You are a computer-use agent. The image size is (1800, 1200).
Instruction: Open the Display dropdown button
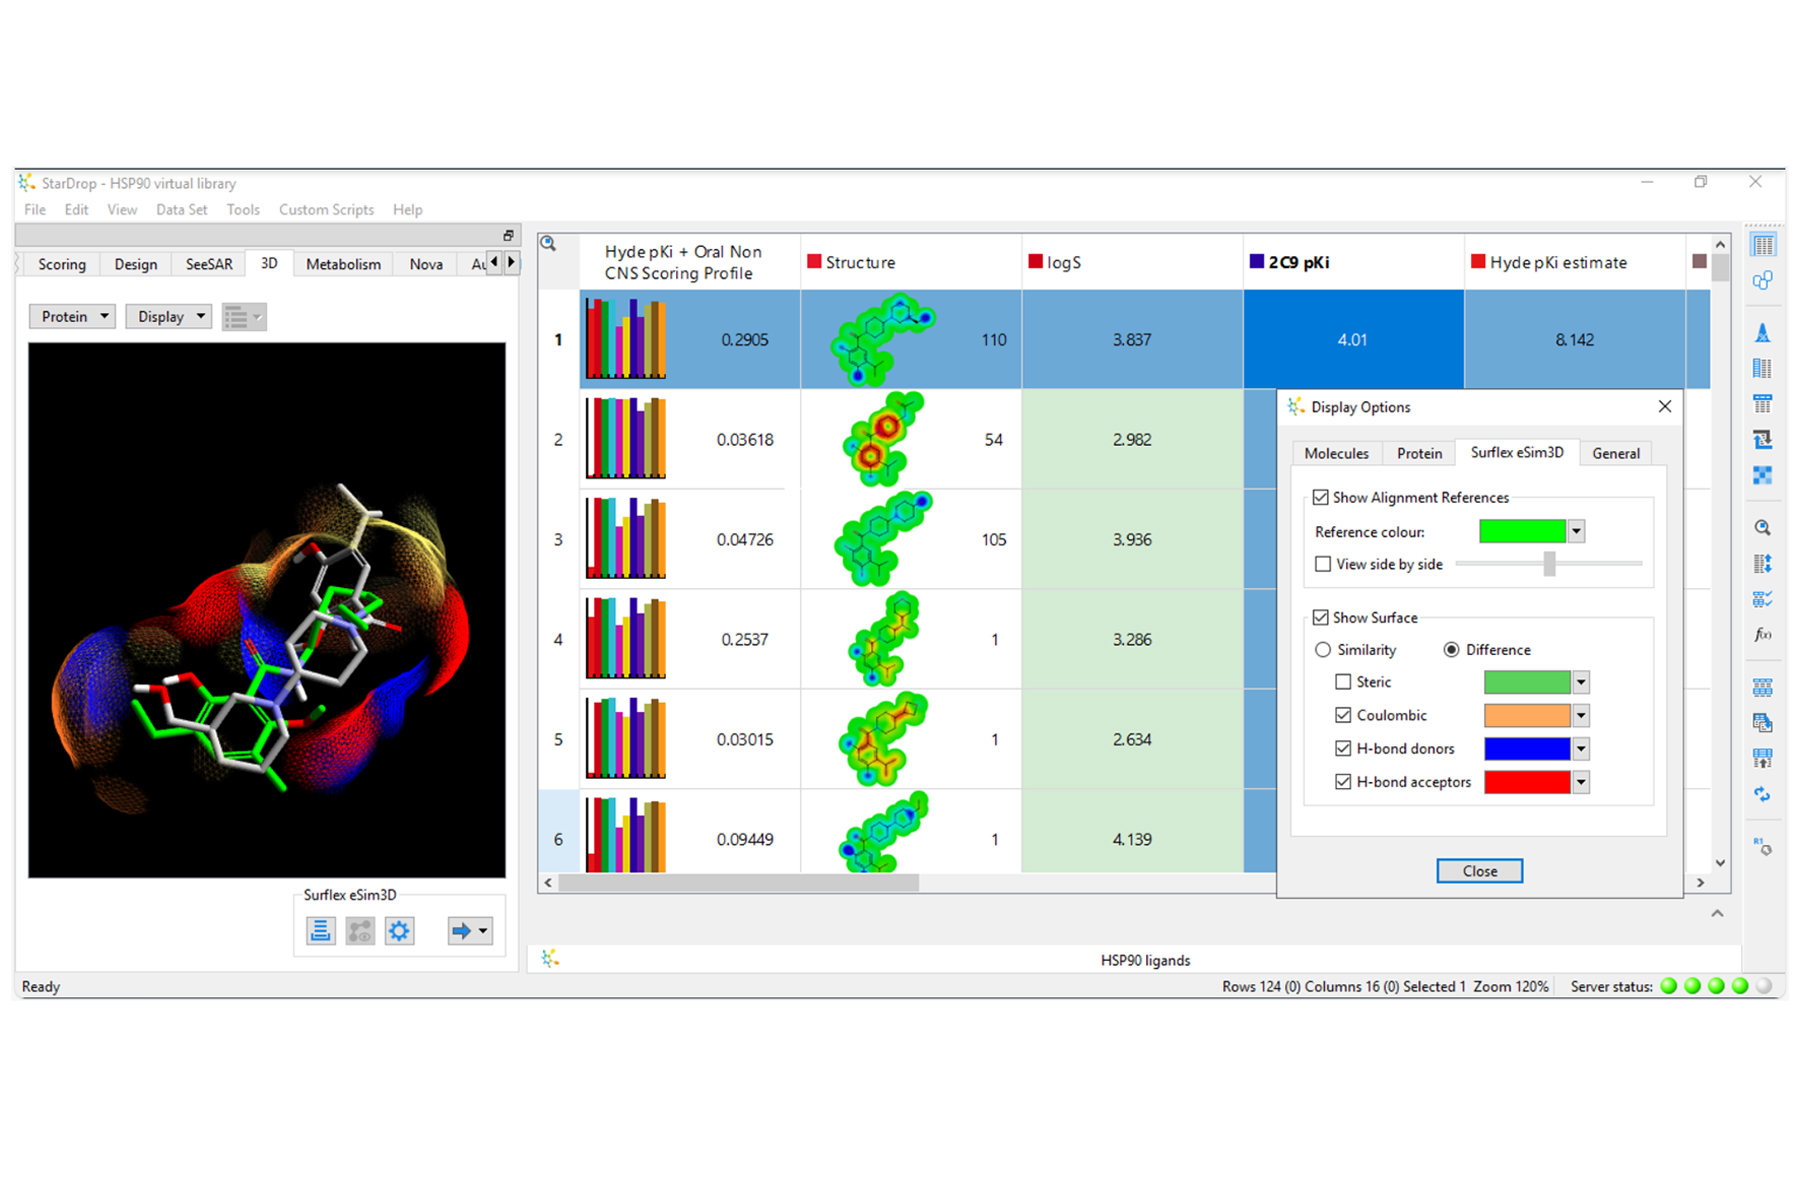(169, 316)
